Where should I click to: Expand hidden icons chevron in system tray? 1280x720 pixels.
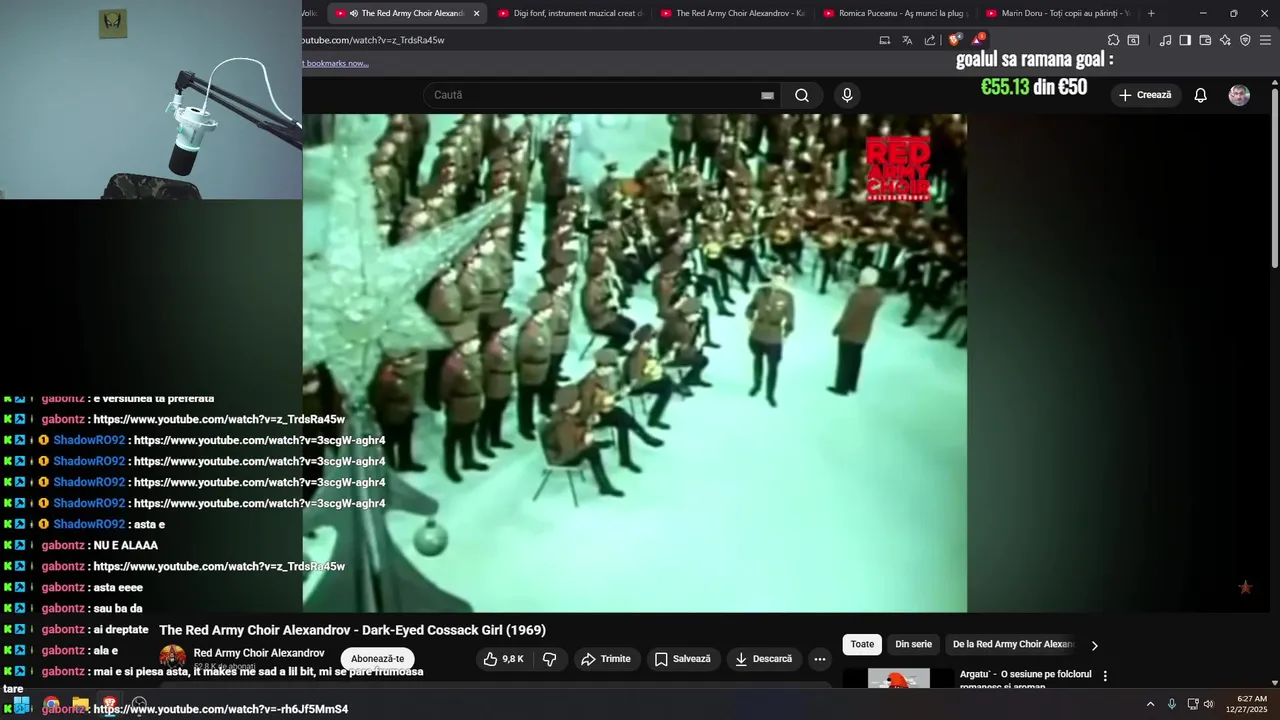[1150, 704]
